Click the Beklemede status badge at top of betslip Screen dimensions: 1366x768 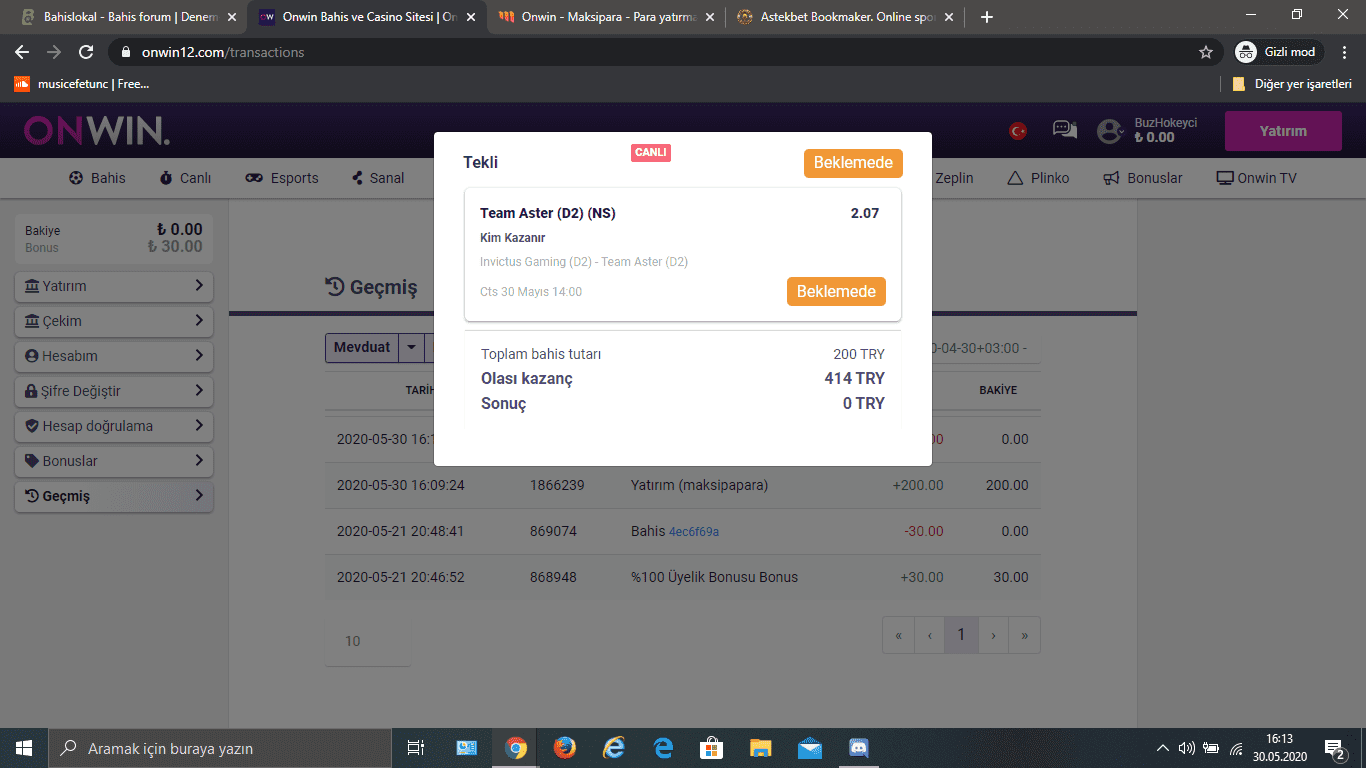(853, 163)
